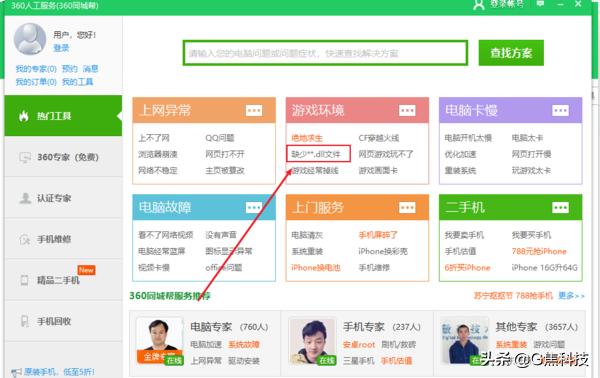Click the 788元抢iPhone entry

[539, 251]
